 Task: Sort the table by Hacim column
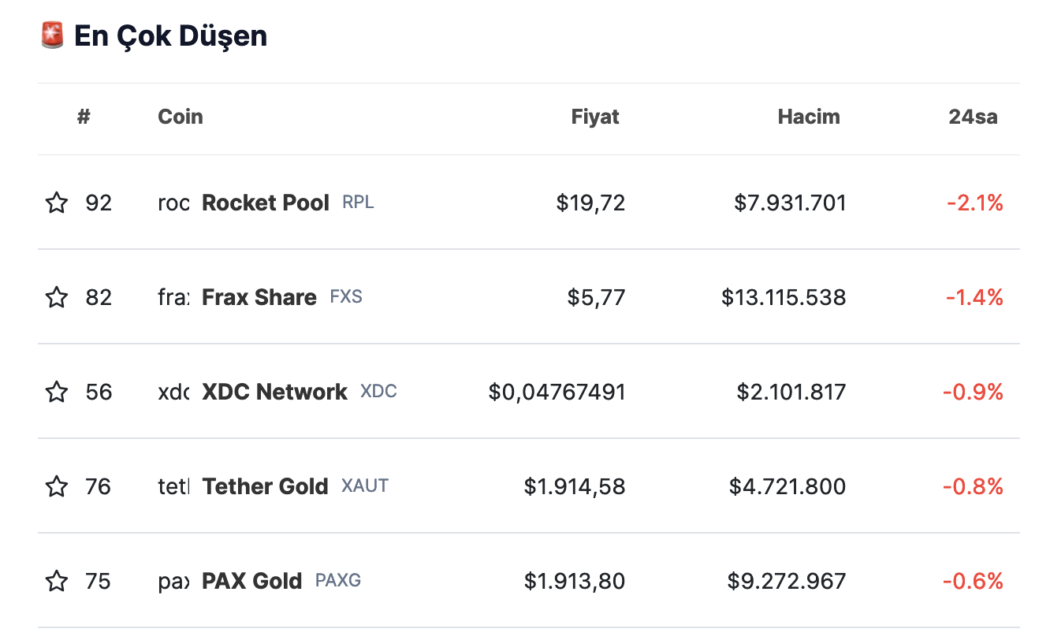[808, 116]
